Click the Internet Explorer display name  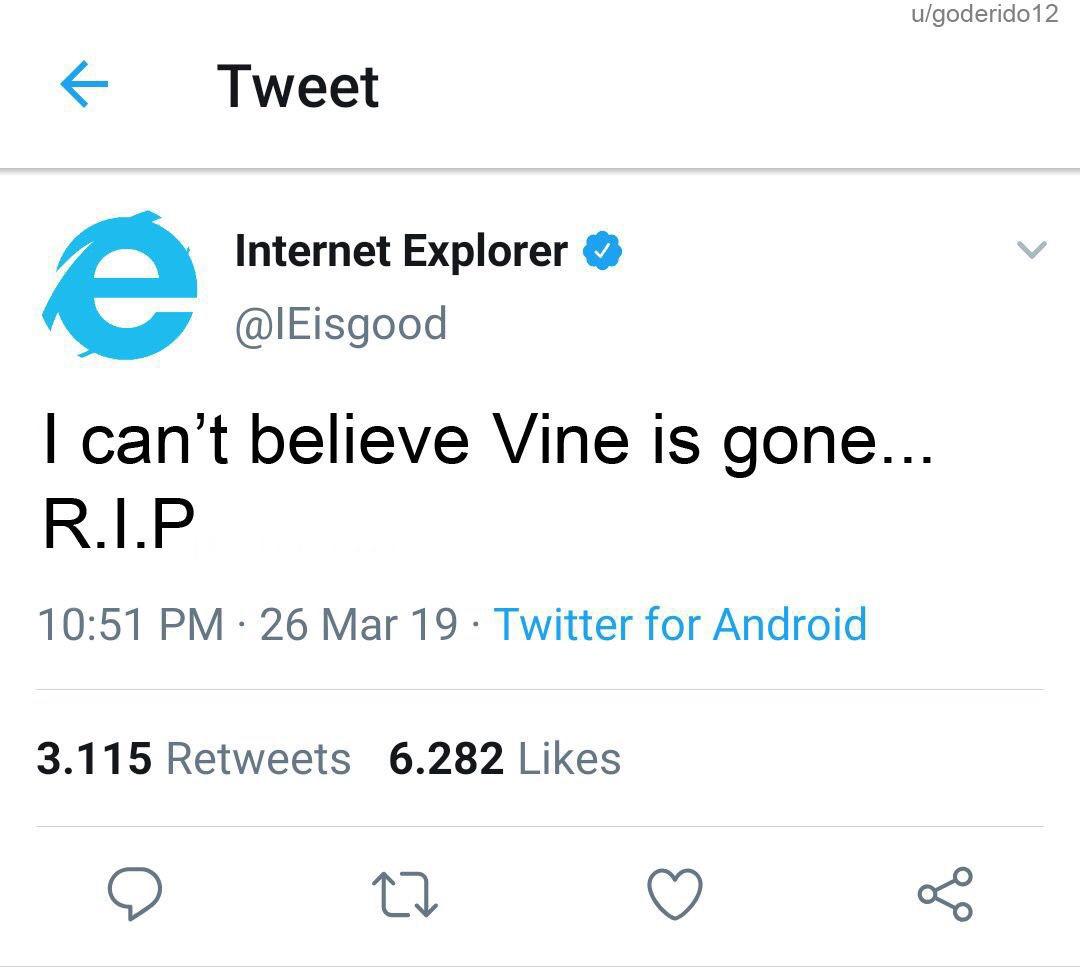click(402, 251)
